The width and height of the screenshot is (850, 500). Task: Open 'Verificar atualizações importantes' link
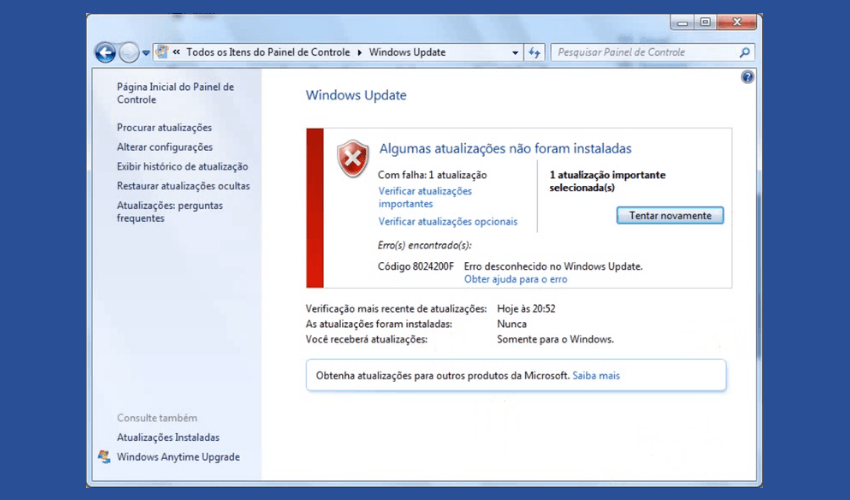425,197
